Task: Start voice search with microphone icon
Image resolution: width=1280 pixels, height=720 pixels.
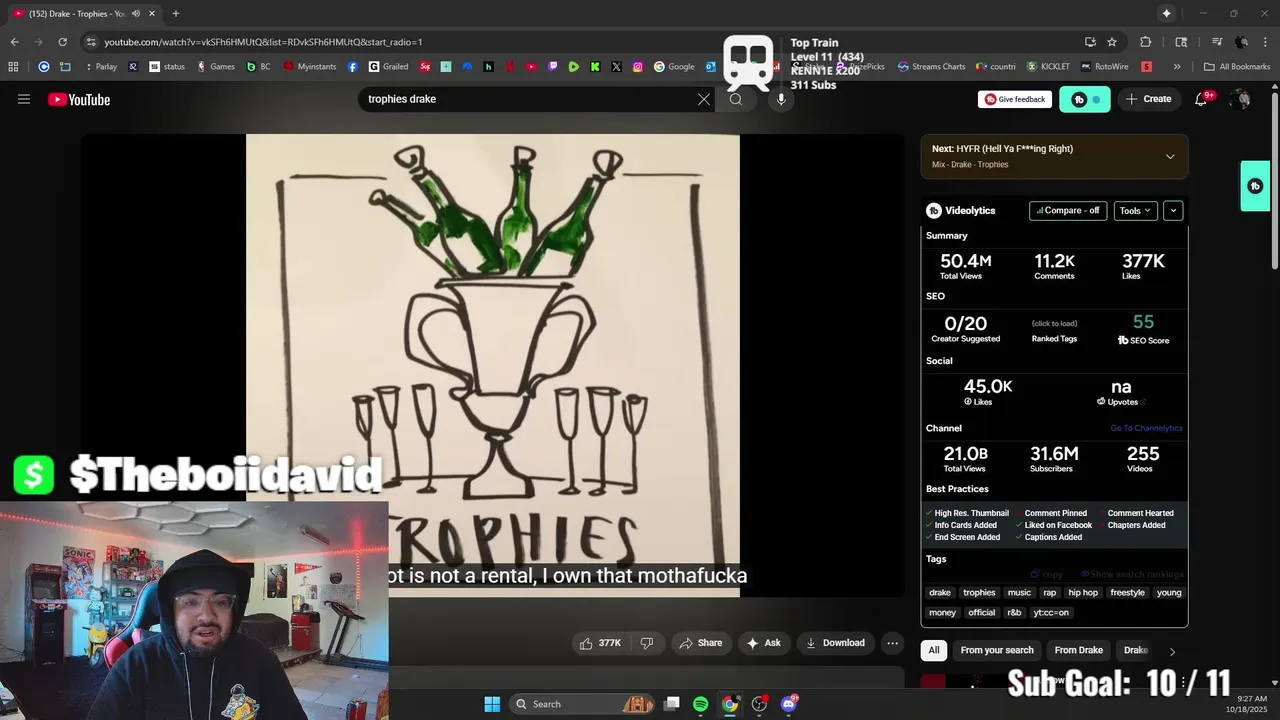Action: 781,99
